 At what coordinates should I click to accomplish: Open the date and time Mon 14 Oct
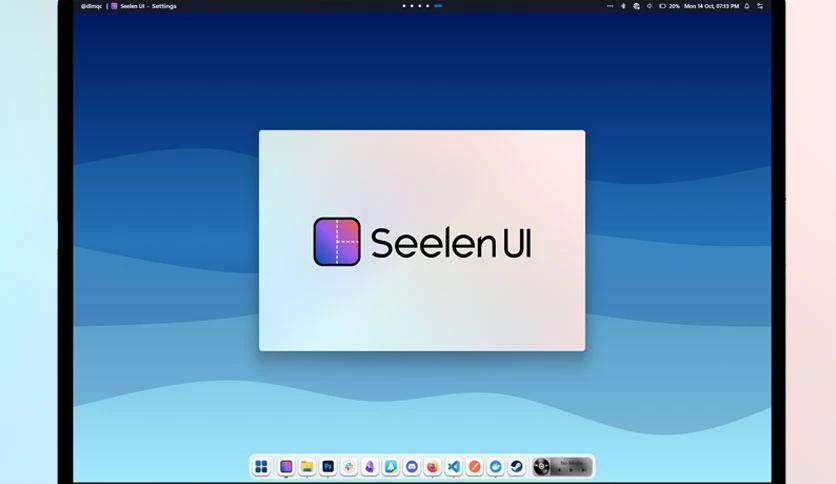pyautogui.click(x=711, y=6)
